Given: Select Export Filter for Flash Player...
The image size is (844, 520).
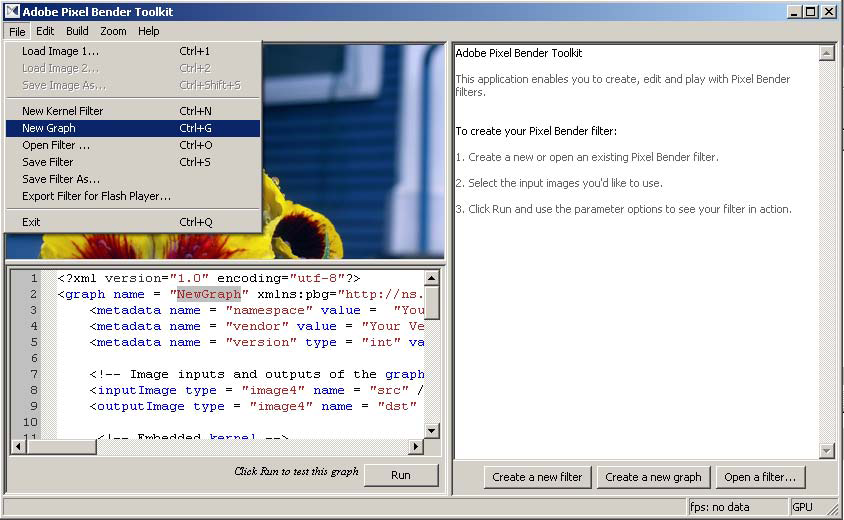Looking at the screenshot, I should coord(133,196).
